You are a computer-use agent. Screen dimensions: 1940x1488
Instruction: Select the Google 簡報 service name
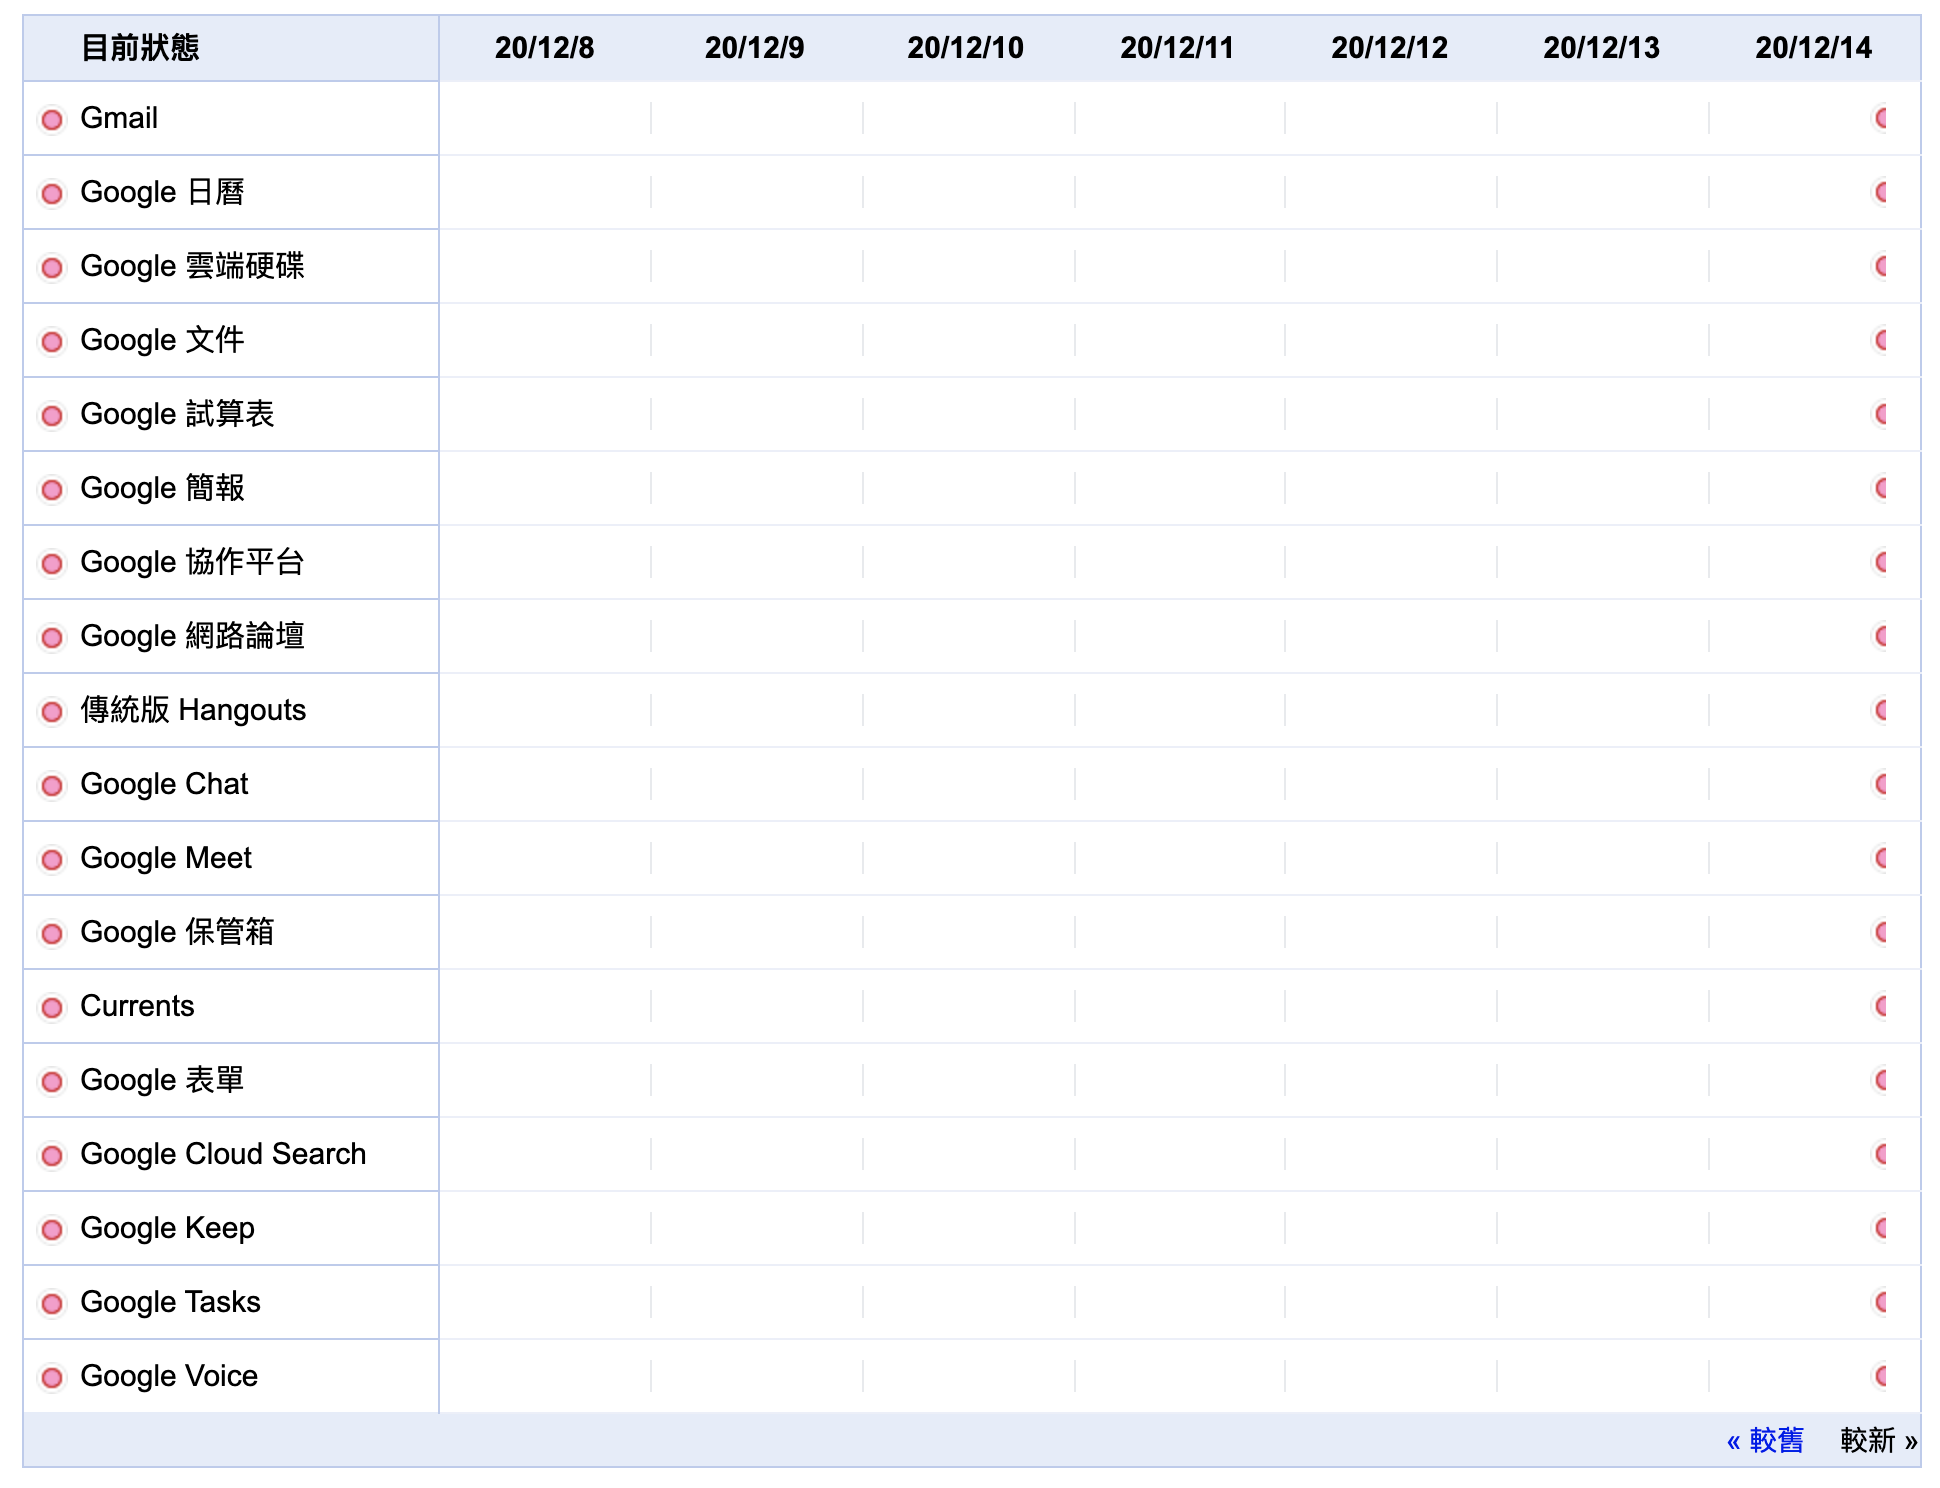tap(162, 488)
